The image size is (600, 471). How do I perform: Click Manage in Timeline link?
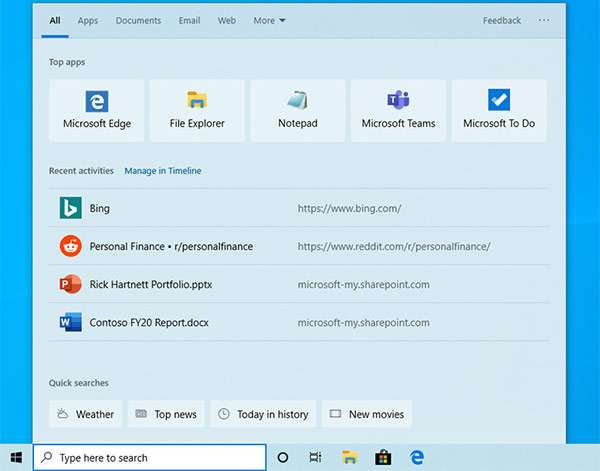162,171
